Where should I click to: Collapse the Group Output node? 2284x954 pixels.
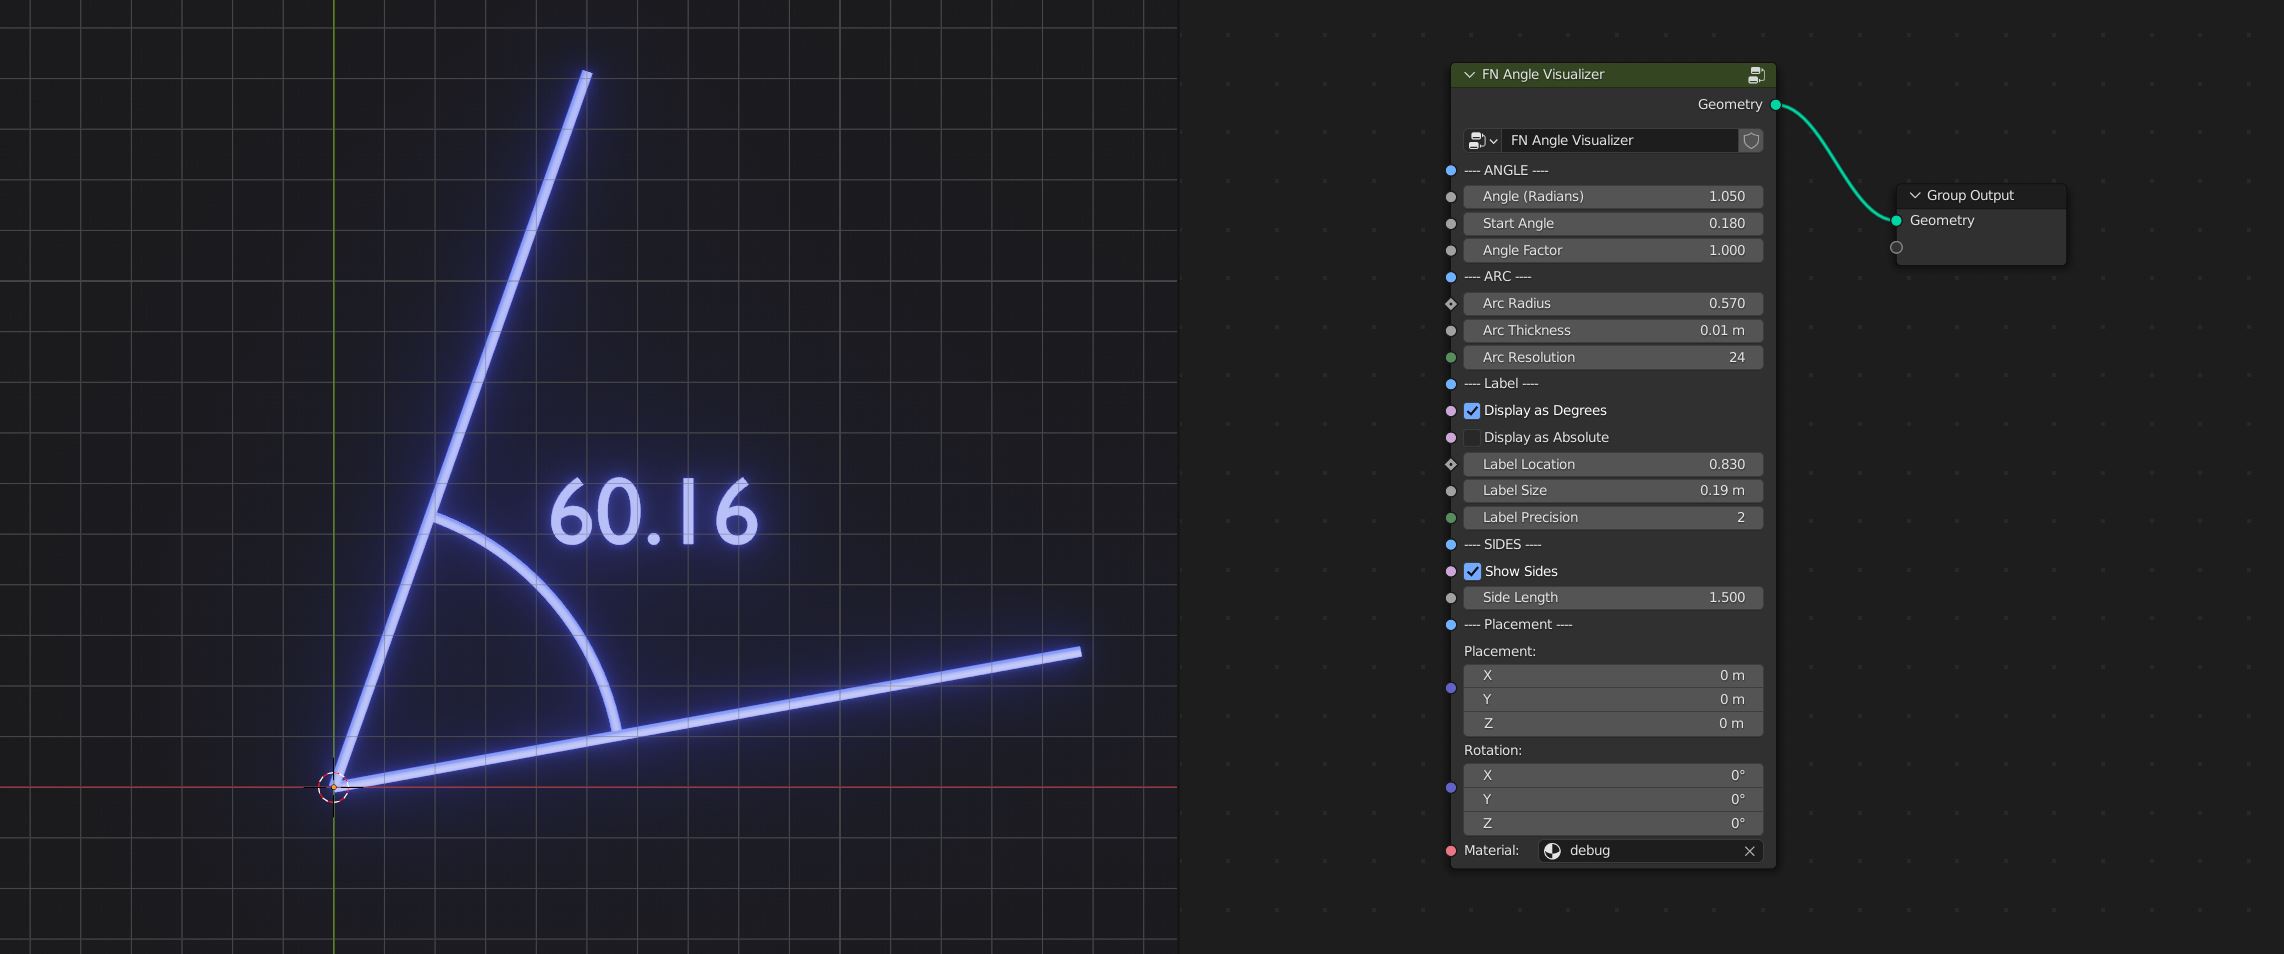tap(1915, 196)
